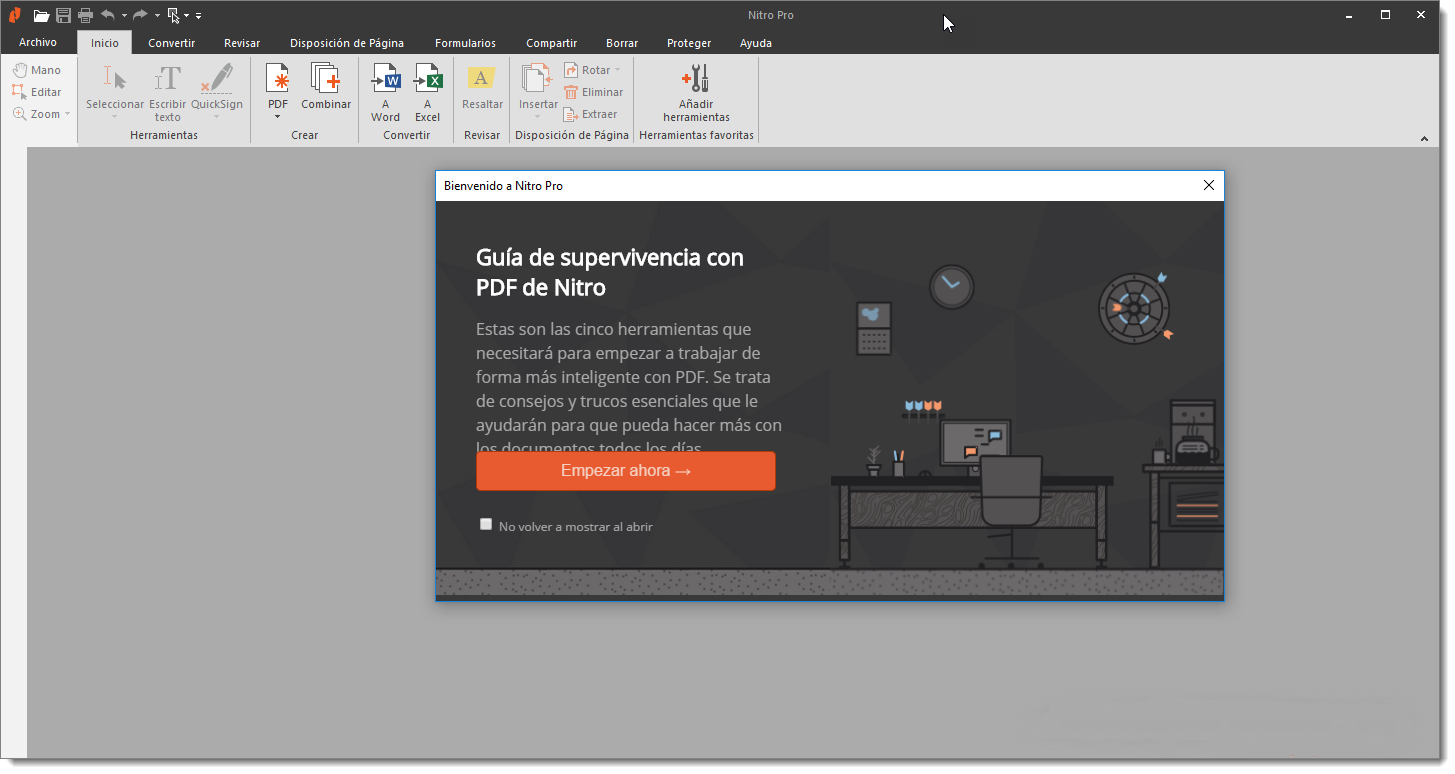The width and height of the screenshot is (1455, 774).
Task: Print with the printer icon
Action: coord(85,15)
